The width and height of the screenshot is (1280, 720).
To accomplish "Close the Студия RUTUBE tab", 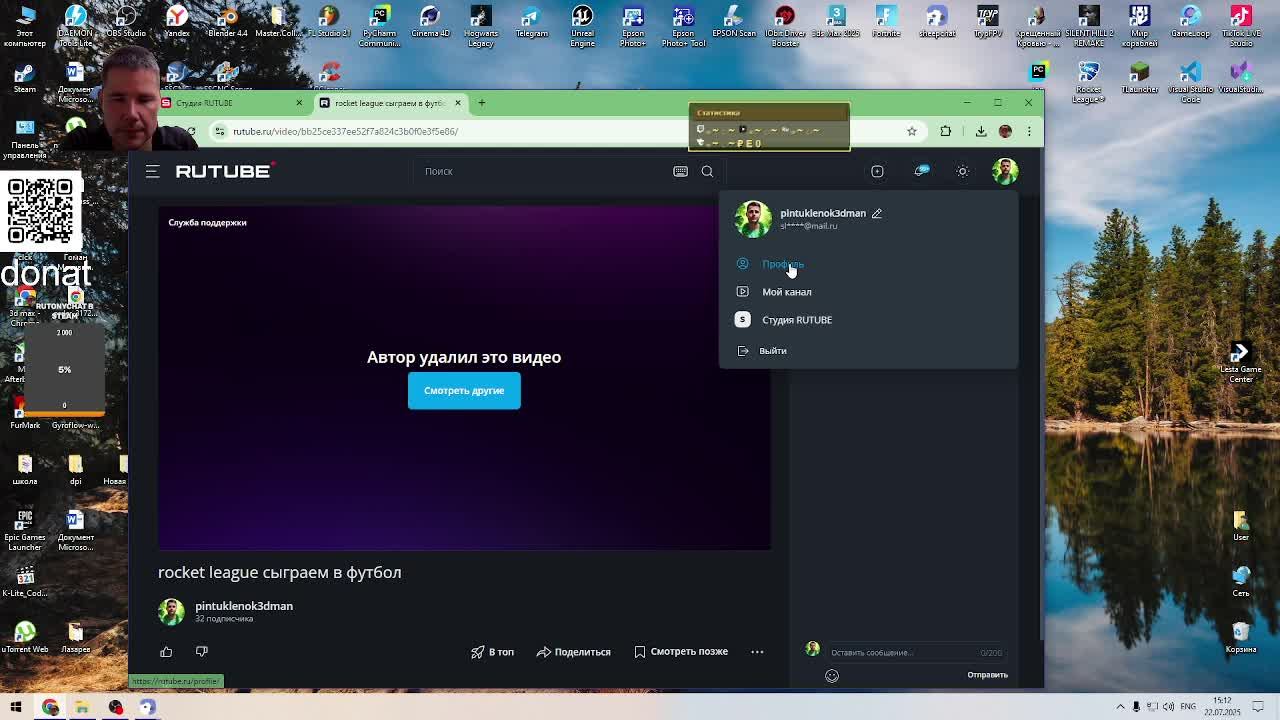I will click(298, 103).
